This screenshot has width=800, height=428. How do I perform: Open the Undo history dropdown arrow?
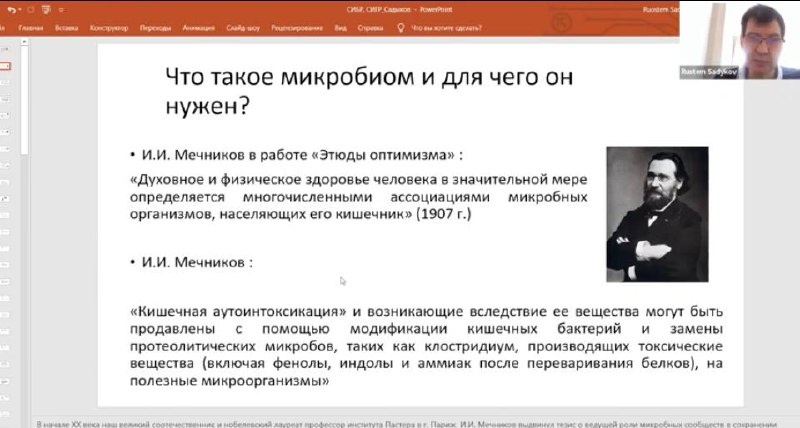[x=20, y=10]
